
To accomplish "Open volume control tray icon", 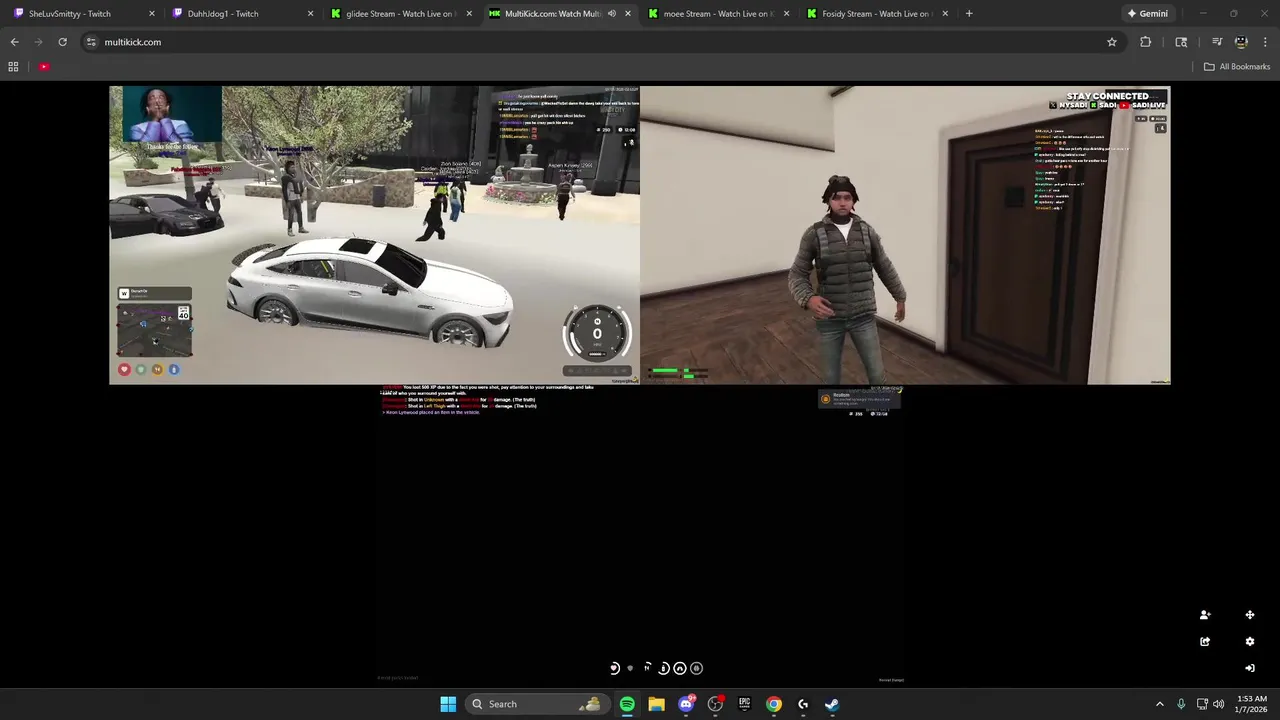I will coord(1219,704).
